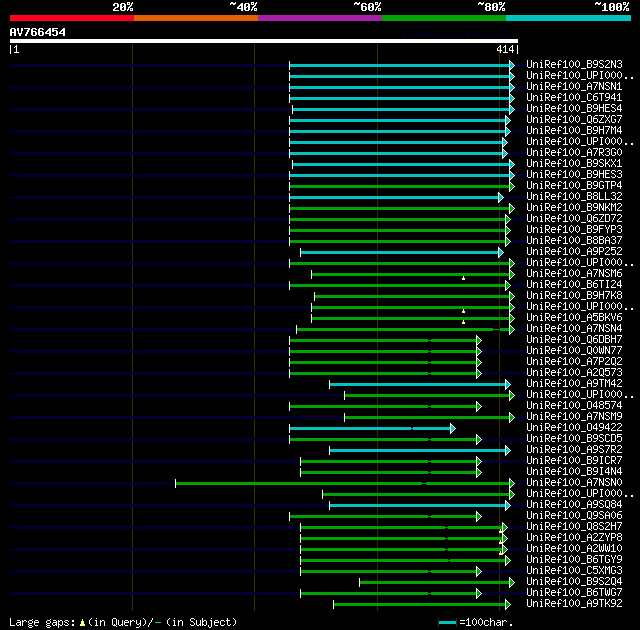Select the UniRef100_B9FYP3 label
This screenshot has height=630, width=640.
point(574,230)
